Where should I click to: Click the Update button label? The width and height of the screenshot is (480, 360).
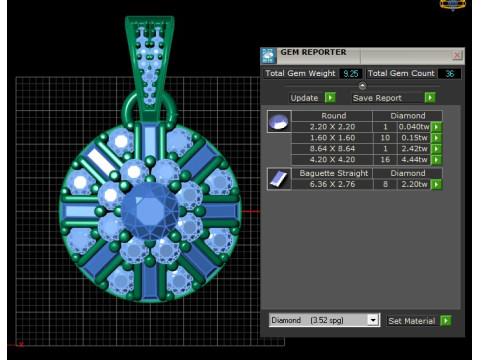click(x=304, y=98)
